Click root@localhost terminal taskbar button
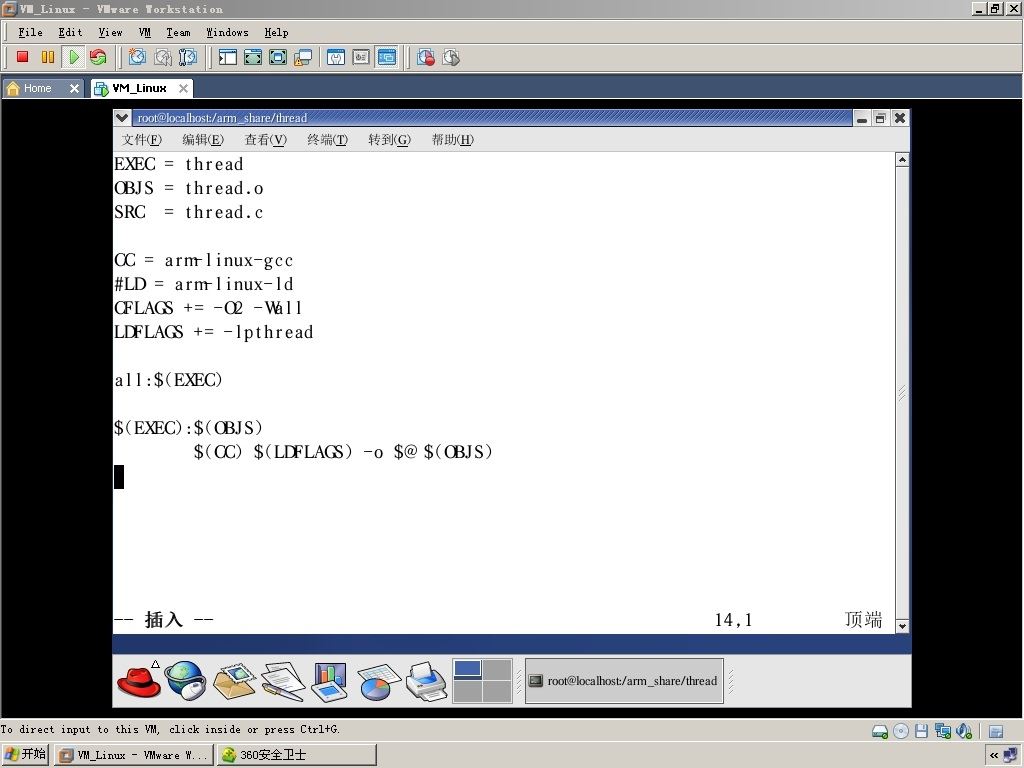The height and width of the screenshot is (768, 1024). coord(624,681)
